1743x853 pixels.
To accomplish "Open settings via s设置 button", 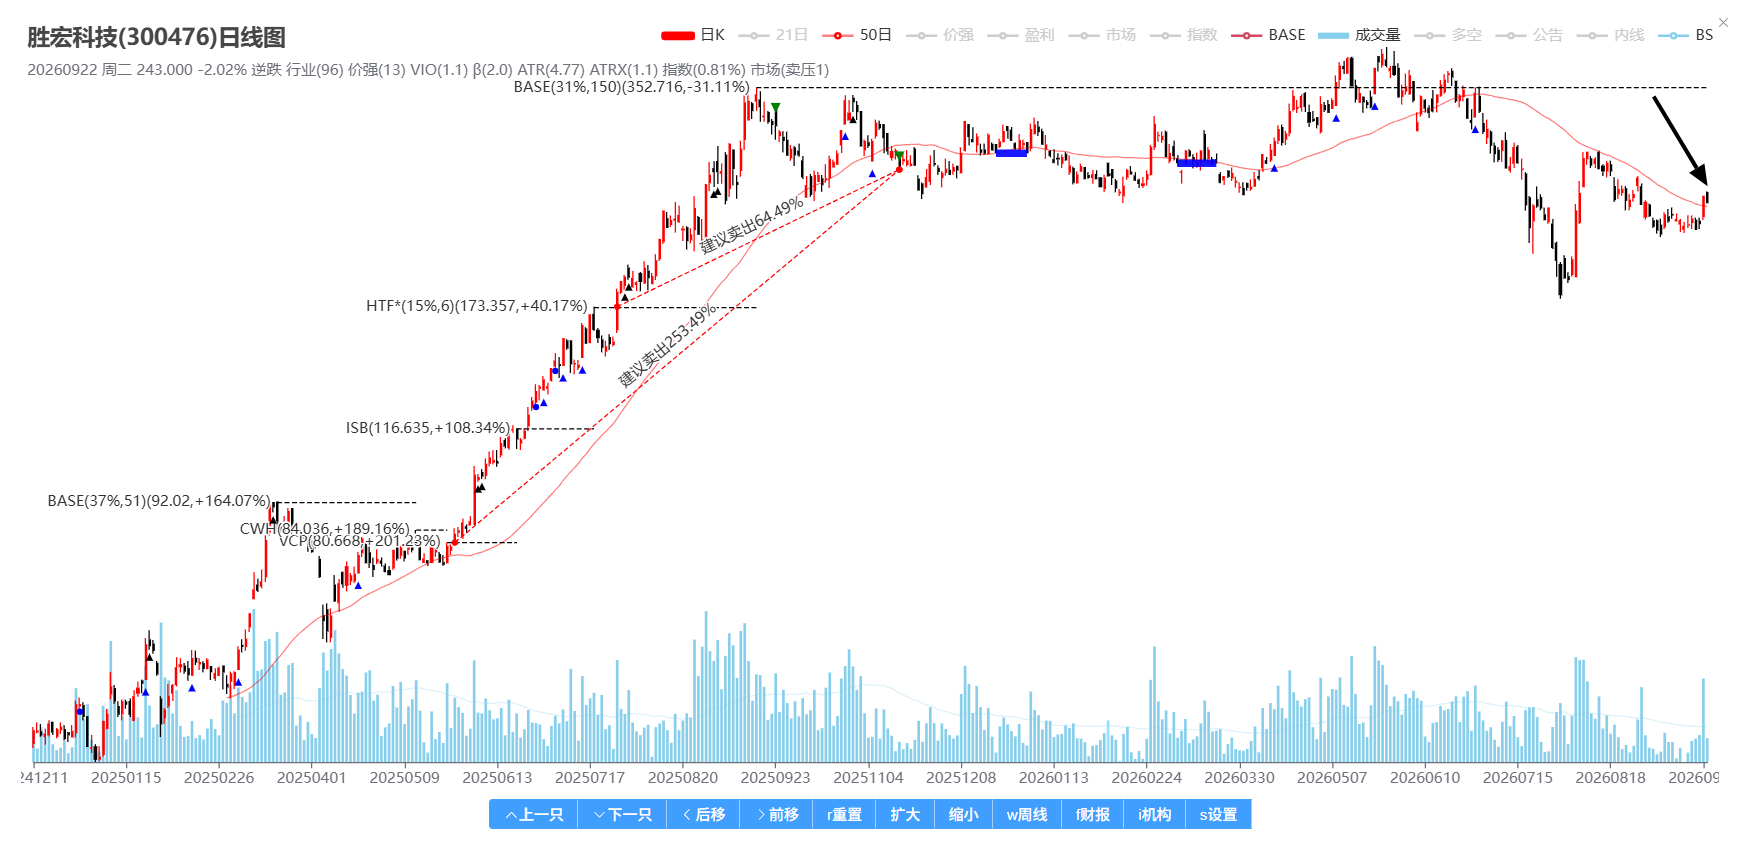I will [1218, 815].
